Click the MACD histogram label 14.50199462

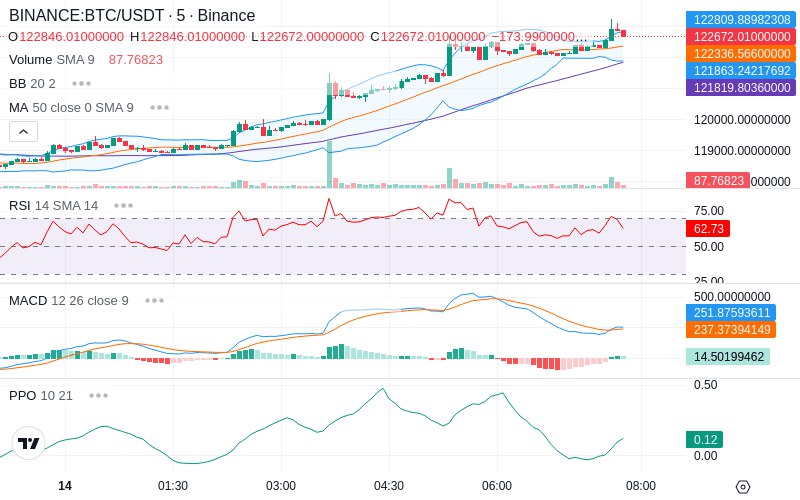click(x=728, y=357)
